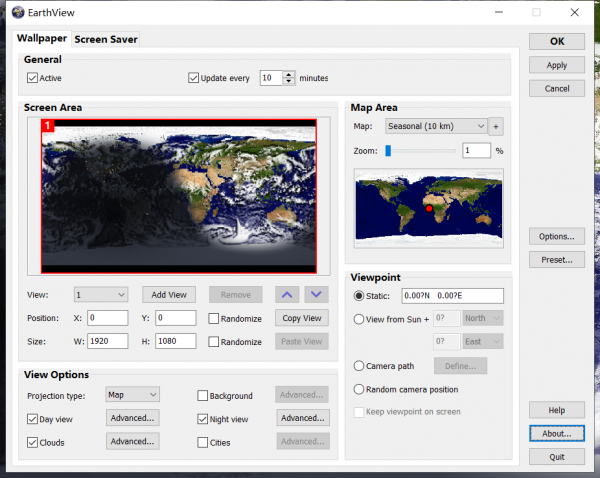Click the EarthView globe icon in title bar
This screenshot has height=478, width=600.
point(18,12)
